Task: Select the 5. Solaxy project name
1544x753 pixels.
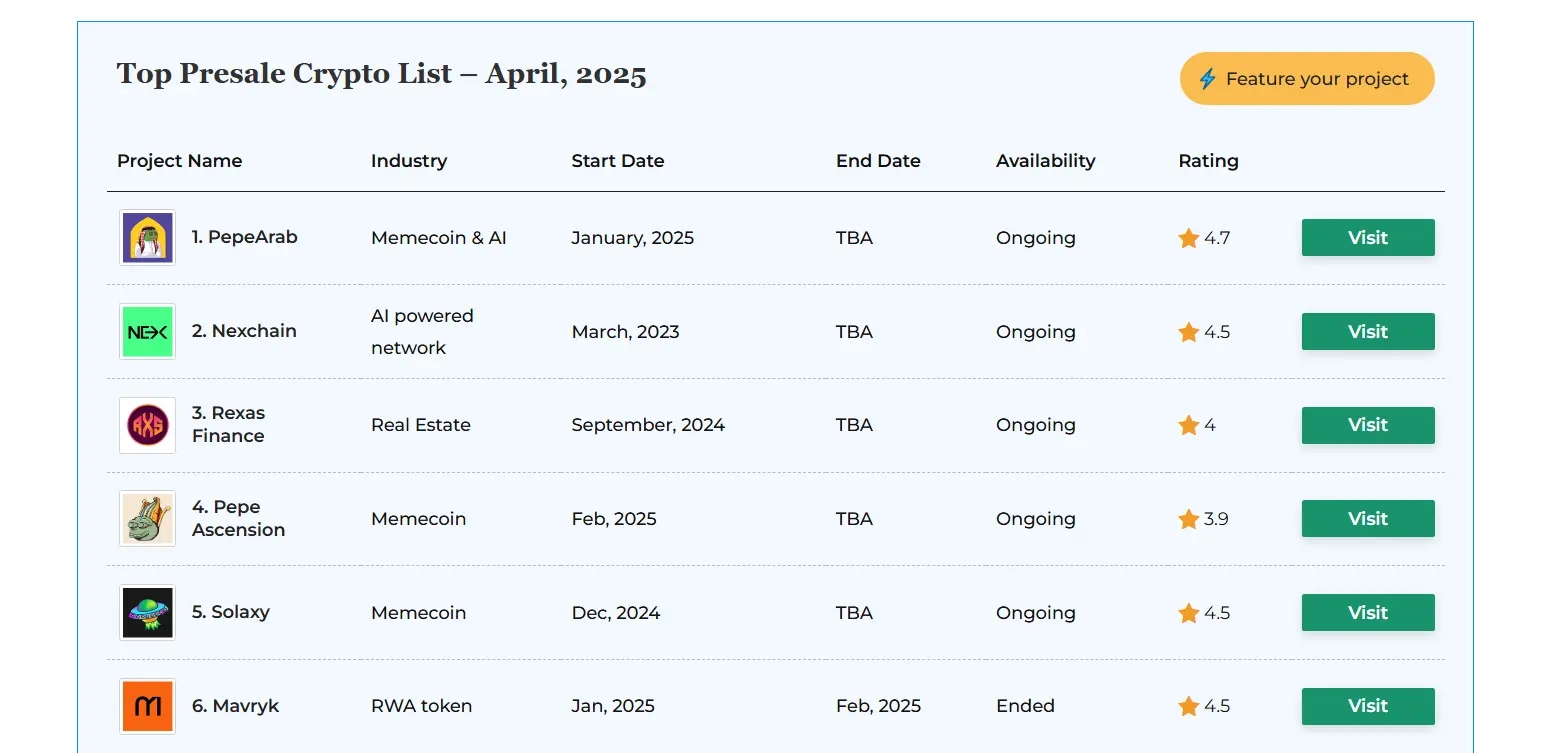Action: tap(230, 612)
